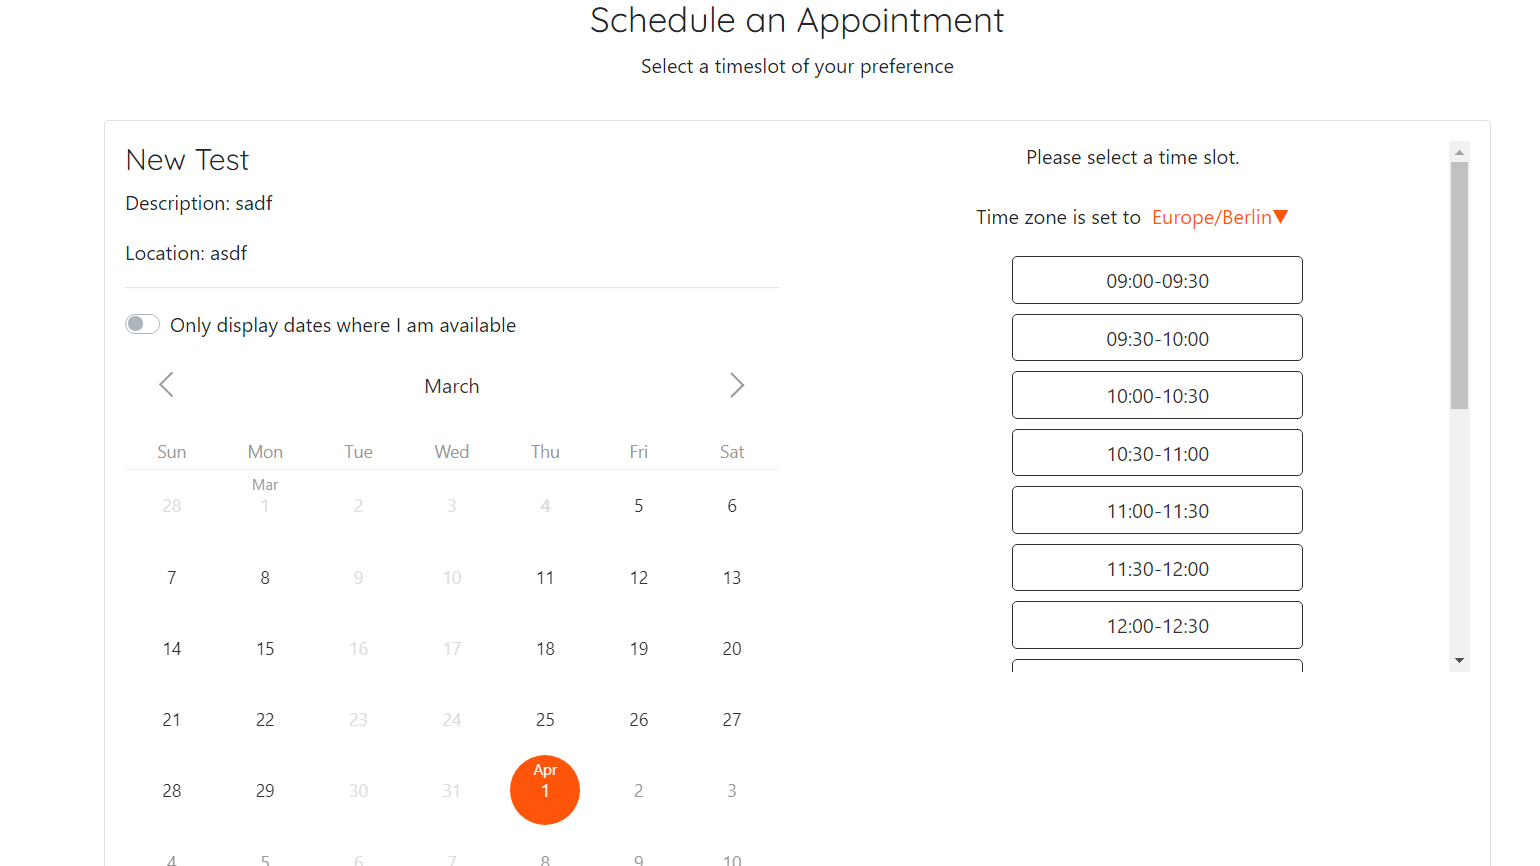This screenshot has width=1540, height=866.
Task: Choose the 10:30-11:00 slot
Action: 1157,452
